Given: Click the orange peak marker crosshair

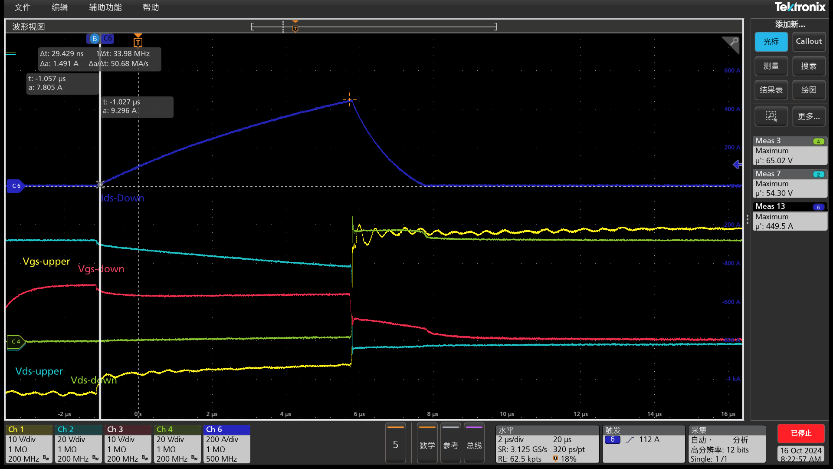Looking at the screenshot, I should pos(350,99).
